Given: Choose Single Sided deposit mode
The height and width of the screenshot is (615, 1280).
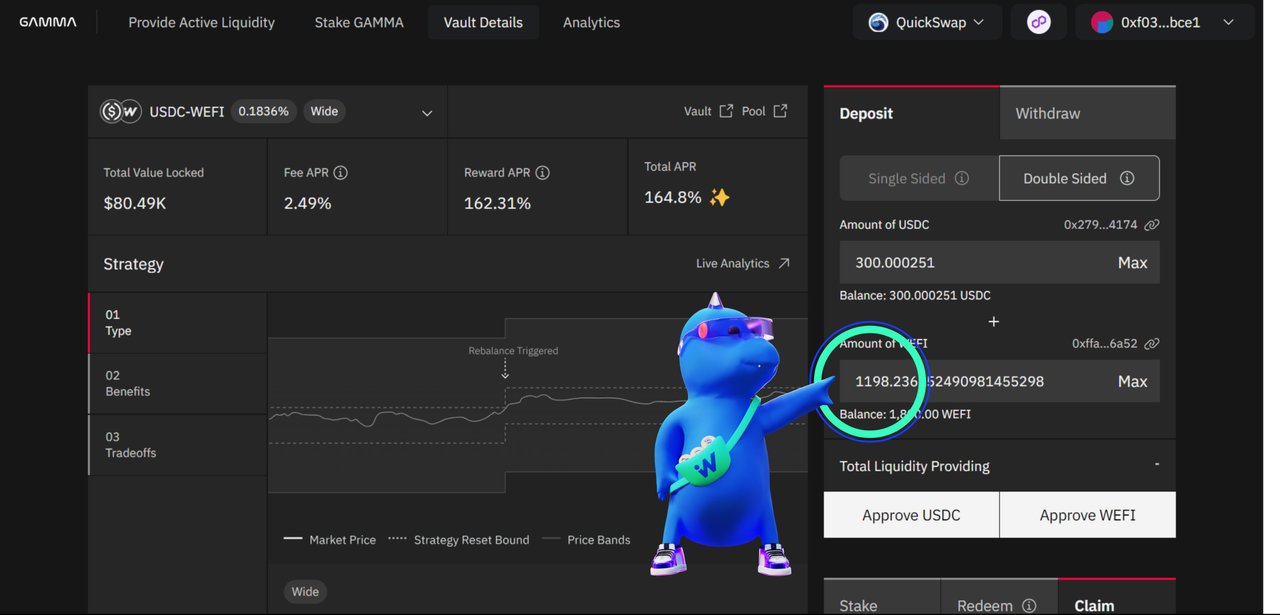Looking at the screenshot, I should [x=919, y=178].
